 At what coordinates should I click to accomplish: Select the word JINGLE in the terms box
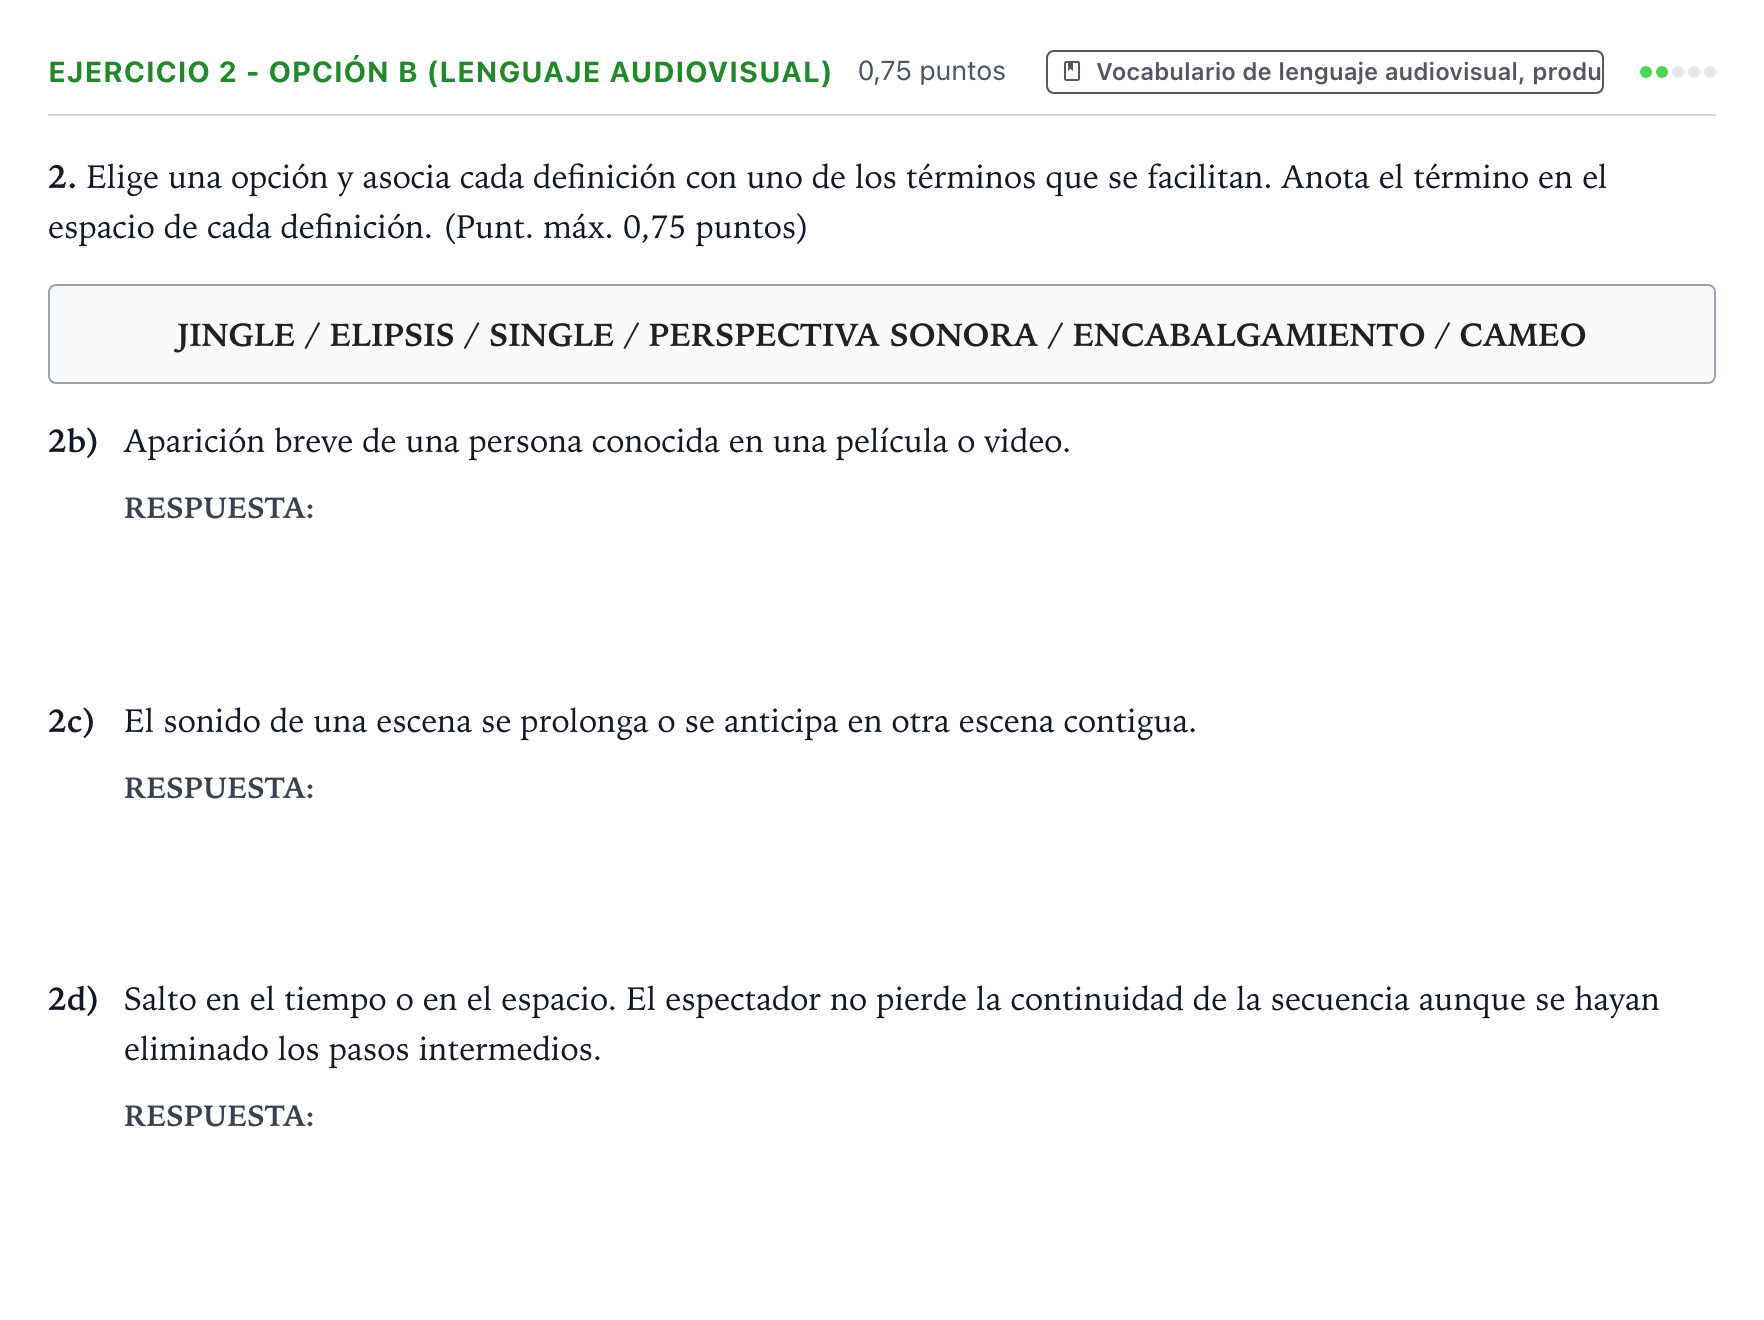coord(236,335)
